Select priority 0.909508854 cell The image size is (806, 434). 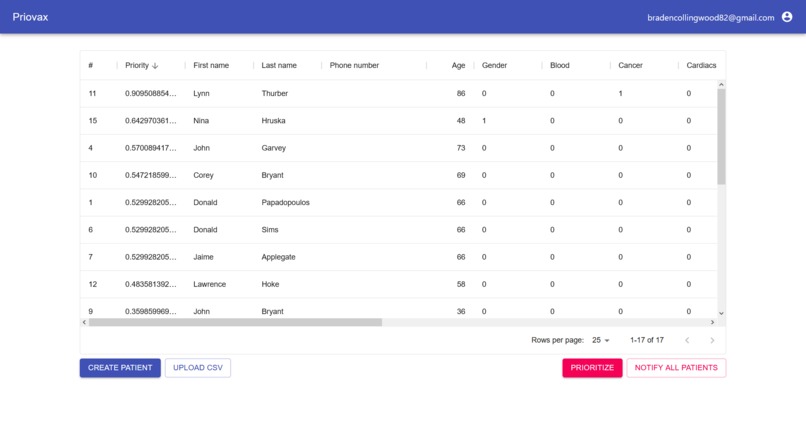click(151, 94)
